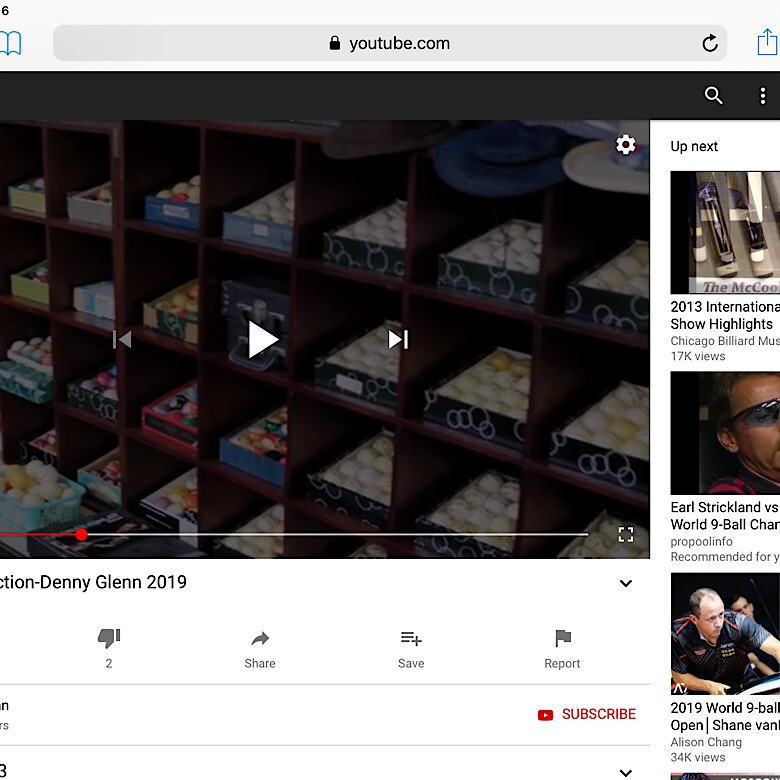Open YouTube search
The height and width of the screenshot is (780, 780).
[x=713, y=95]
